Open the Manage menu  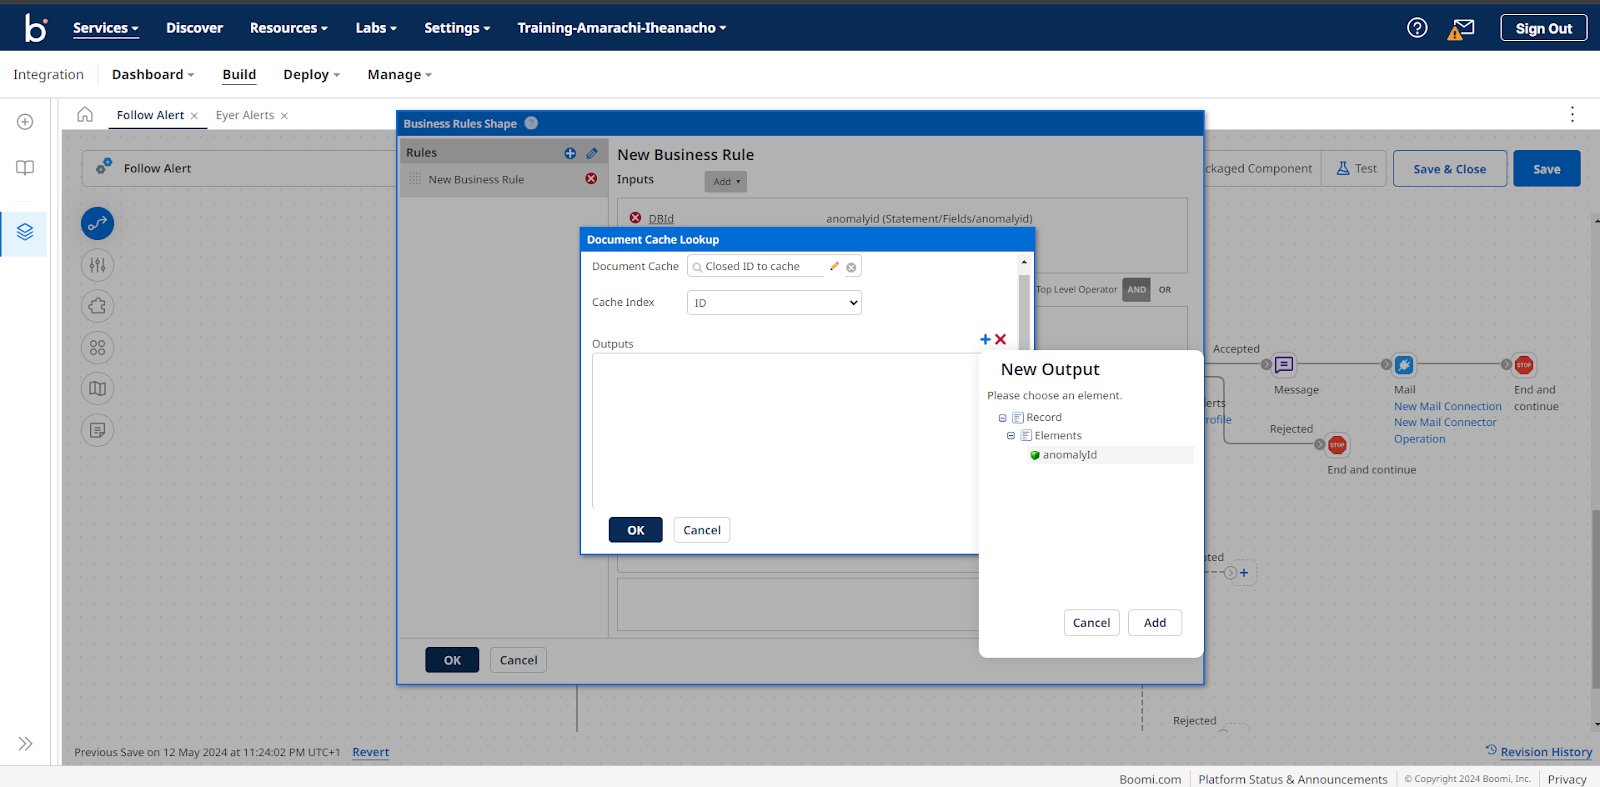coord(399,75)
